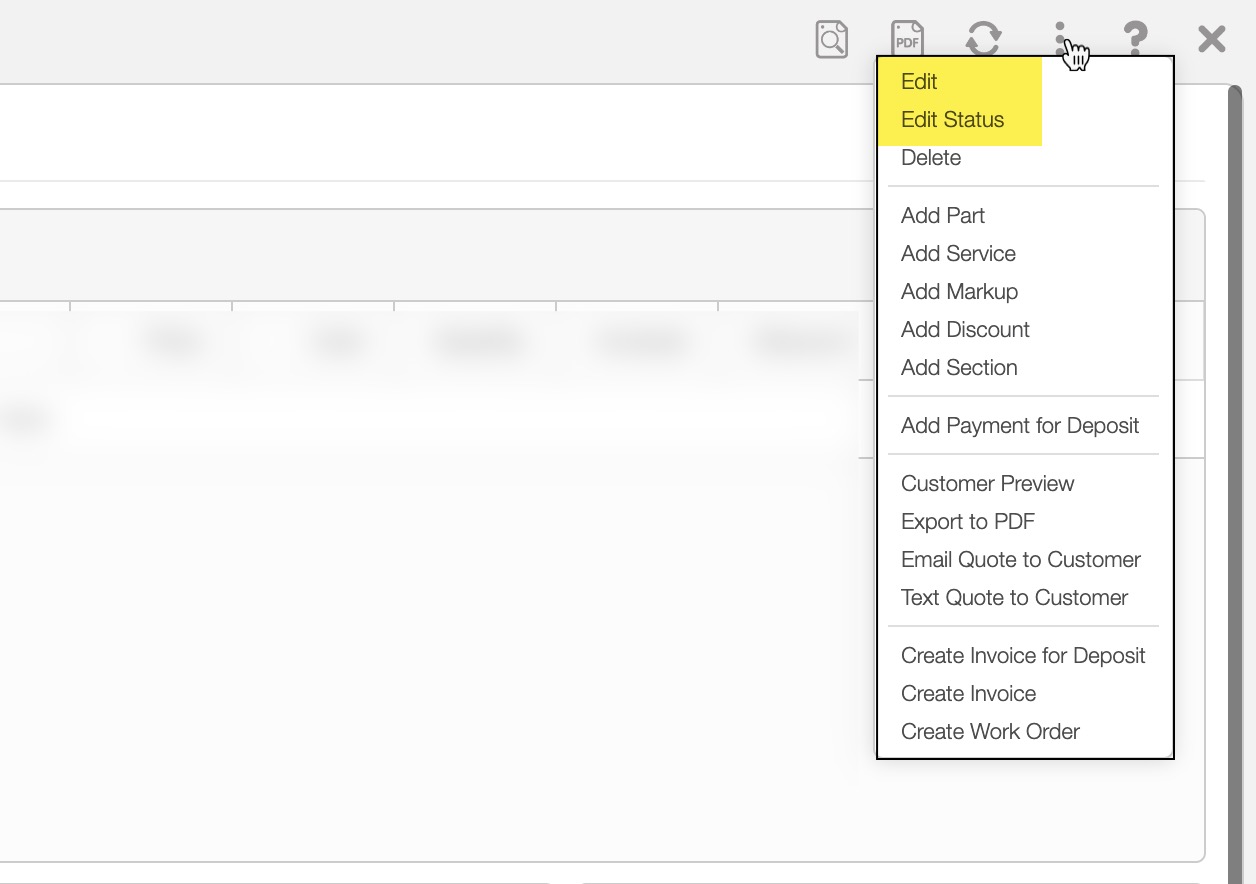Open Customer Preview from menu
The height and width of the screenshot is (884, 1256).
click(987, 484)
